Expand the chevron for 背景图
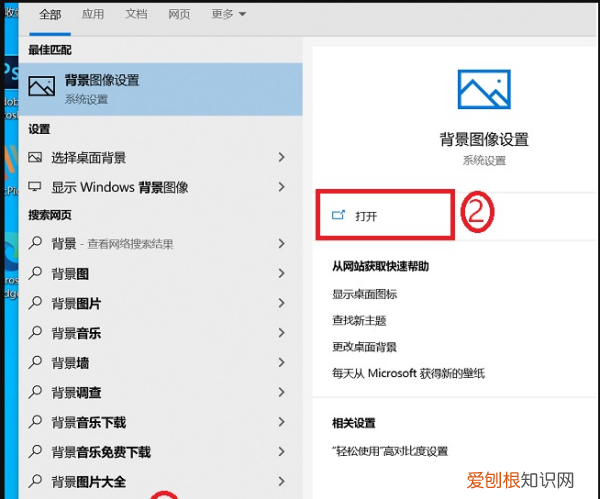The height and width of the screenshot is (499, 600). 282,273
